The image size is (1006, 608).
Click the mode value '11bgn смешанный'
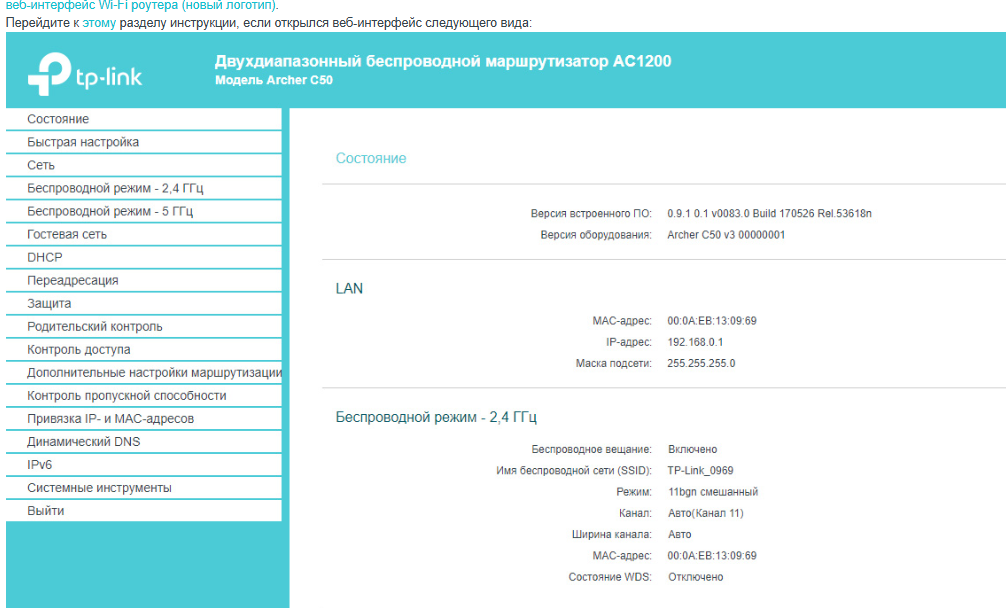click(713, 492)
